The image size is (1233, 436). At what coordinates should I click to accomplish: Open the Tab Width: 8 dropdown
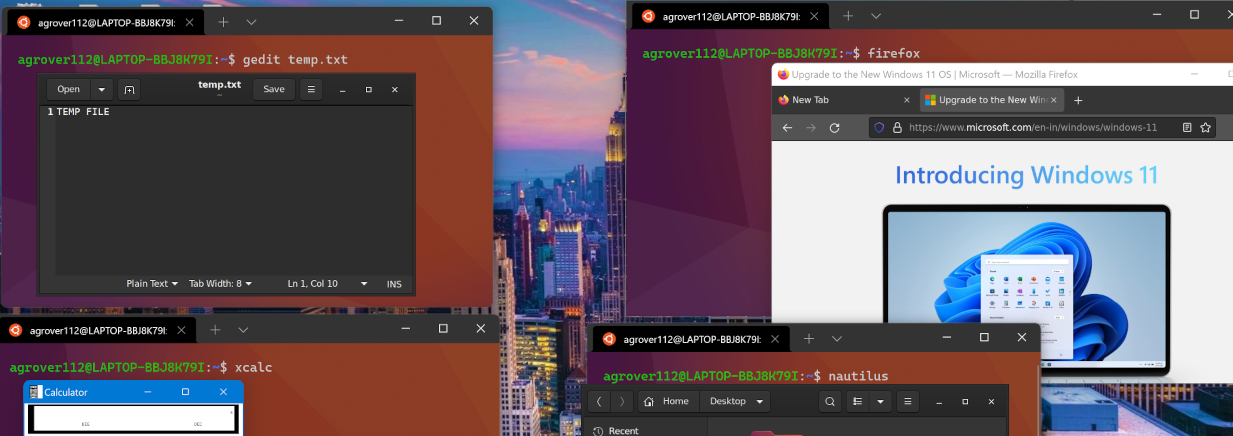coord(220,284)
